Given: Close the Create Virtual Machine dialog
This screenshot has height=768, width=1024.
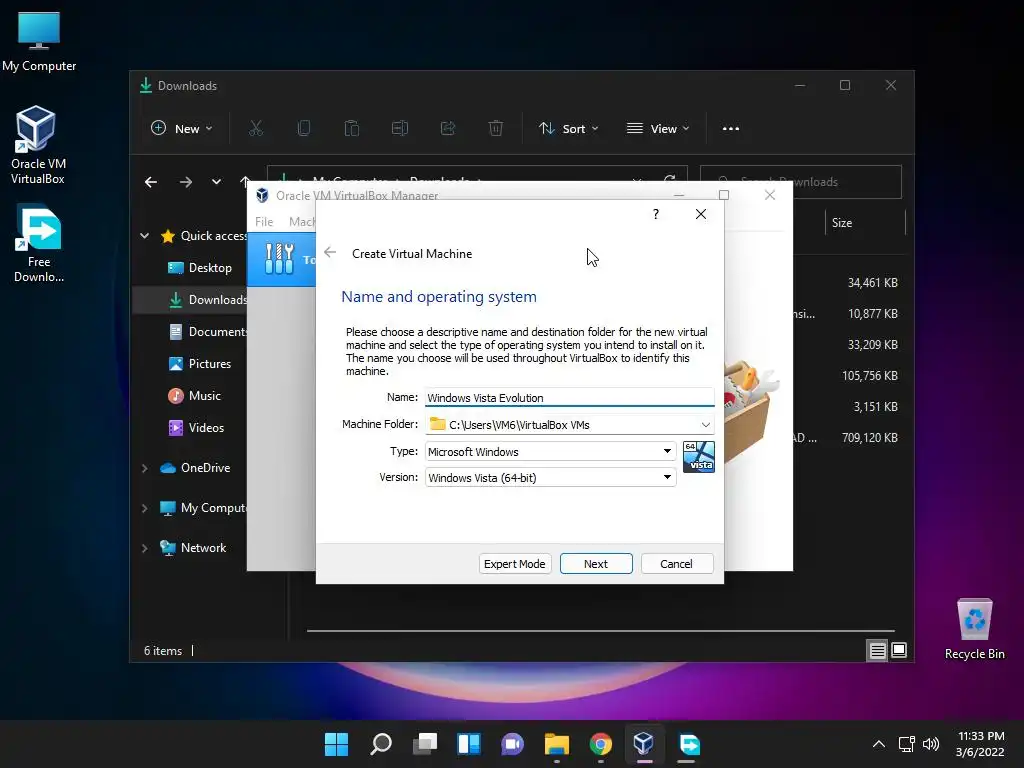Looking at the screenshot, I should click(701, 214).
